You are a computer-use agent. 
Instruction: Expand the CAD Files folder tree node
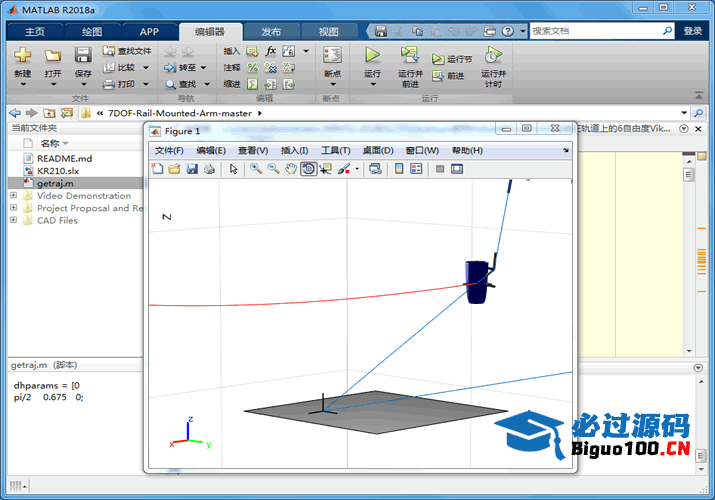tap(13, 220)
